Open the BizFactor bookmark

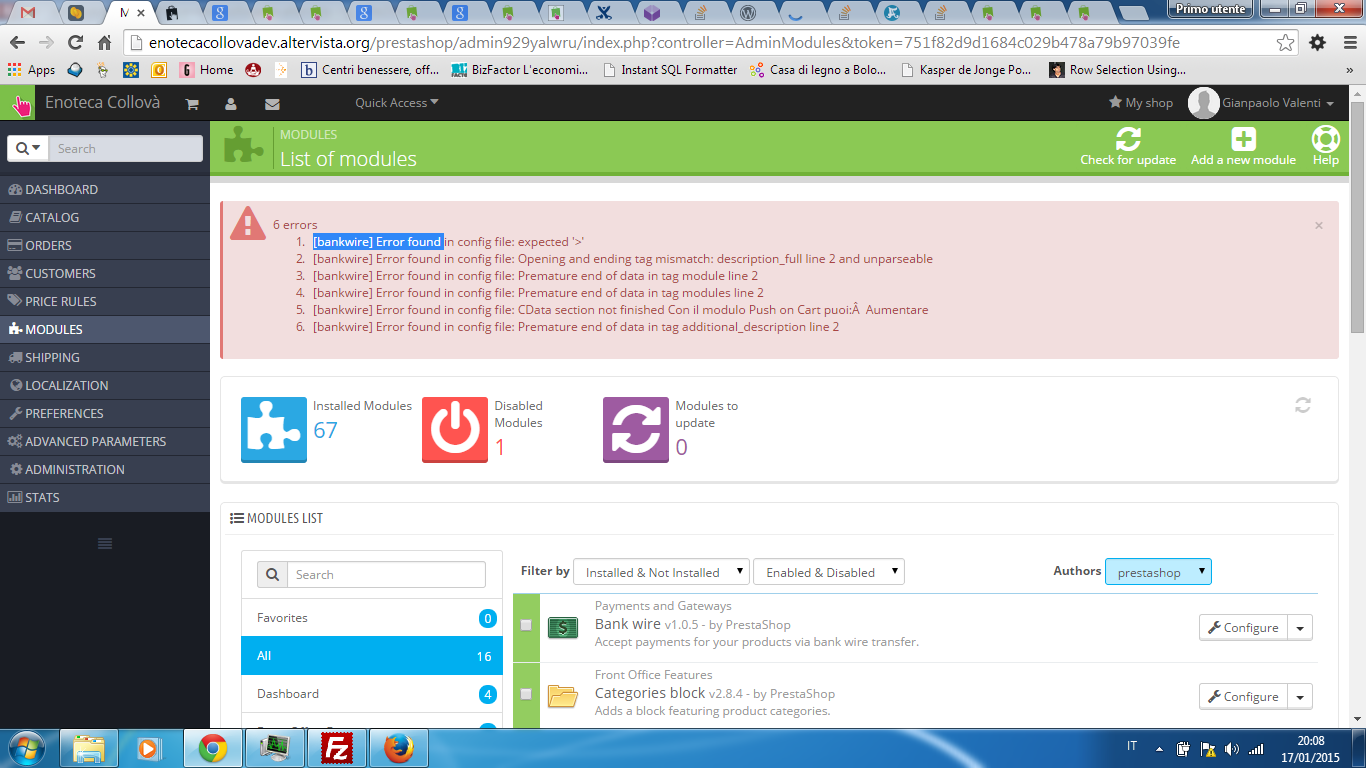[522, 70]
